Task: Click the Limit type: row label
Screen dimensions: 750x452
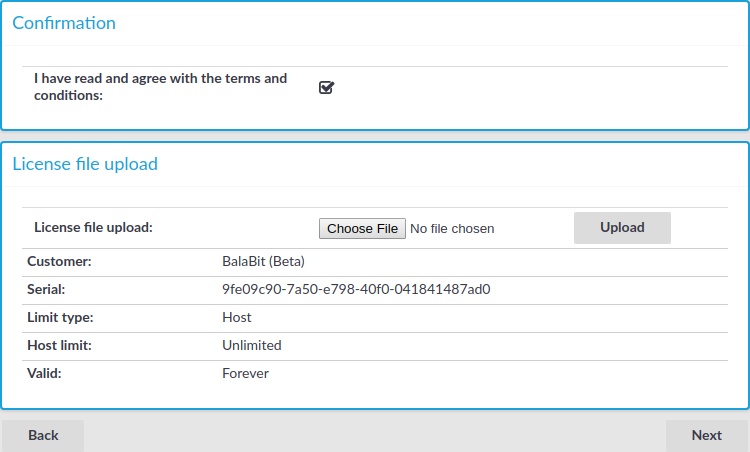Action: (60, 318)
